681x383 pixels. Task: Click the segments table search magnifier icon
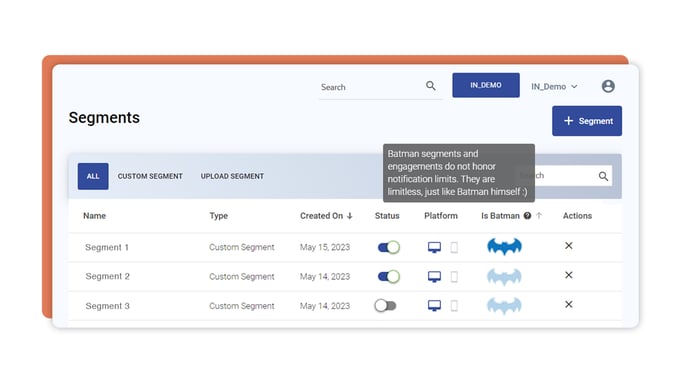tap(603, 176)
